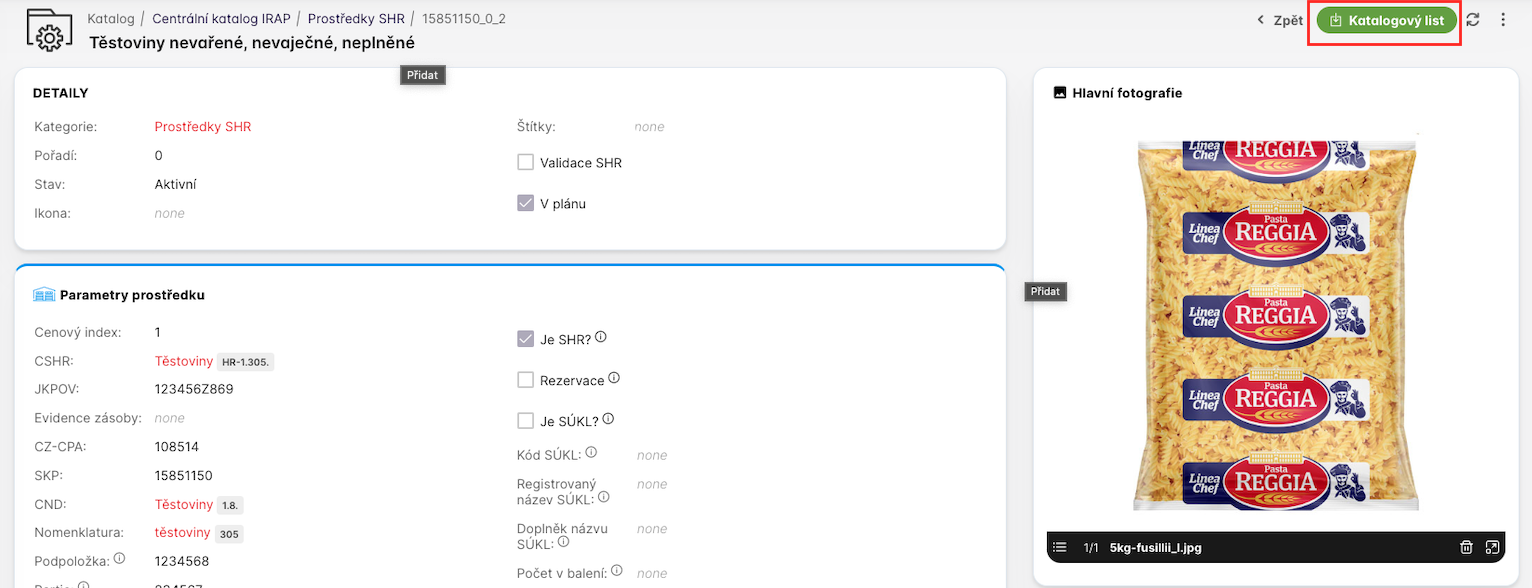This screenshot has width=1532, height=588.
Task: Click the info icon next to Je SHR?
Action: coord(601,338)
